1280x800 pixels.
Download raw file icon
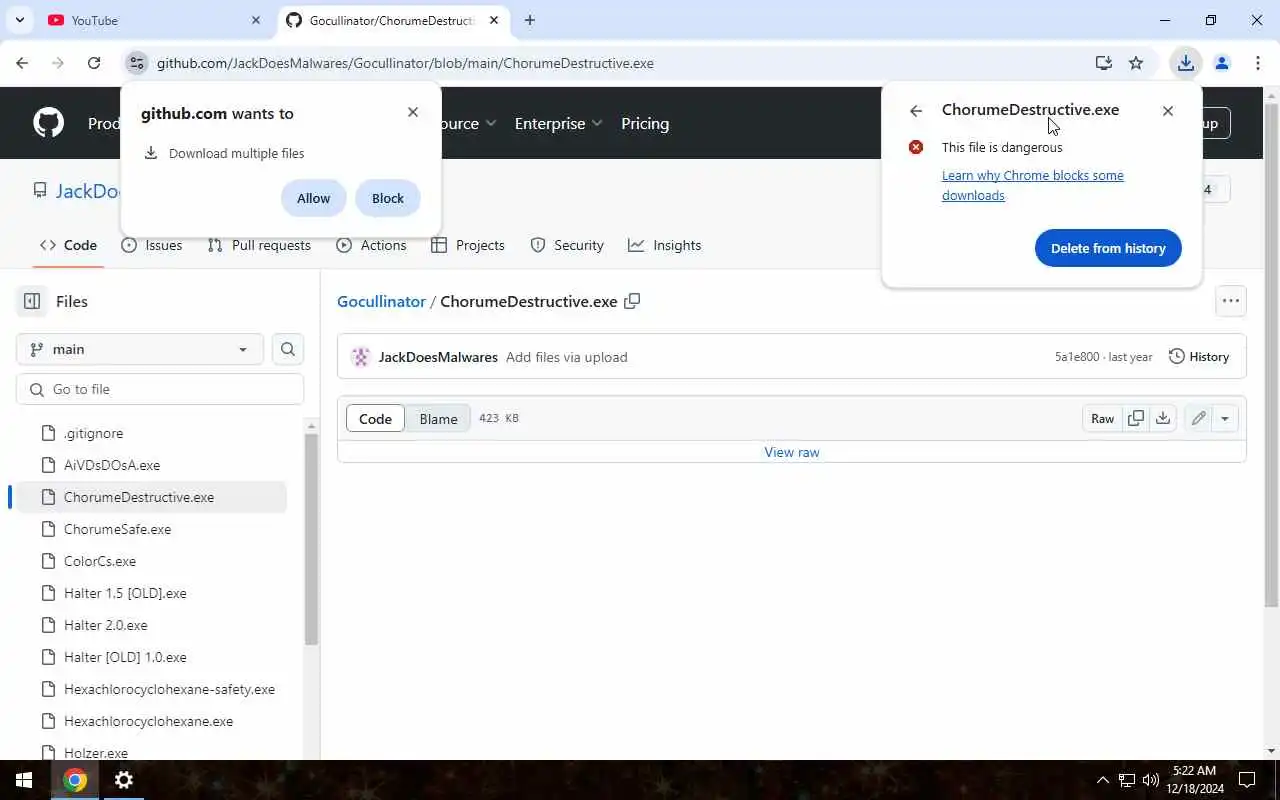pyautogui.click(x=1163, y=418)
